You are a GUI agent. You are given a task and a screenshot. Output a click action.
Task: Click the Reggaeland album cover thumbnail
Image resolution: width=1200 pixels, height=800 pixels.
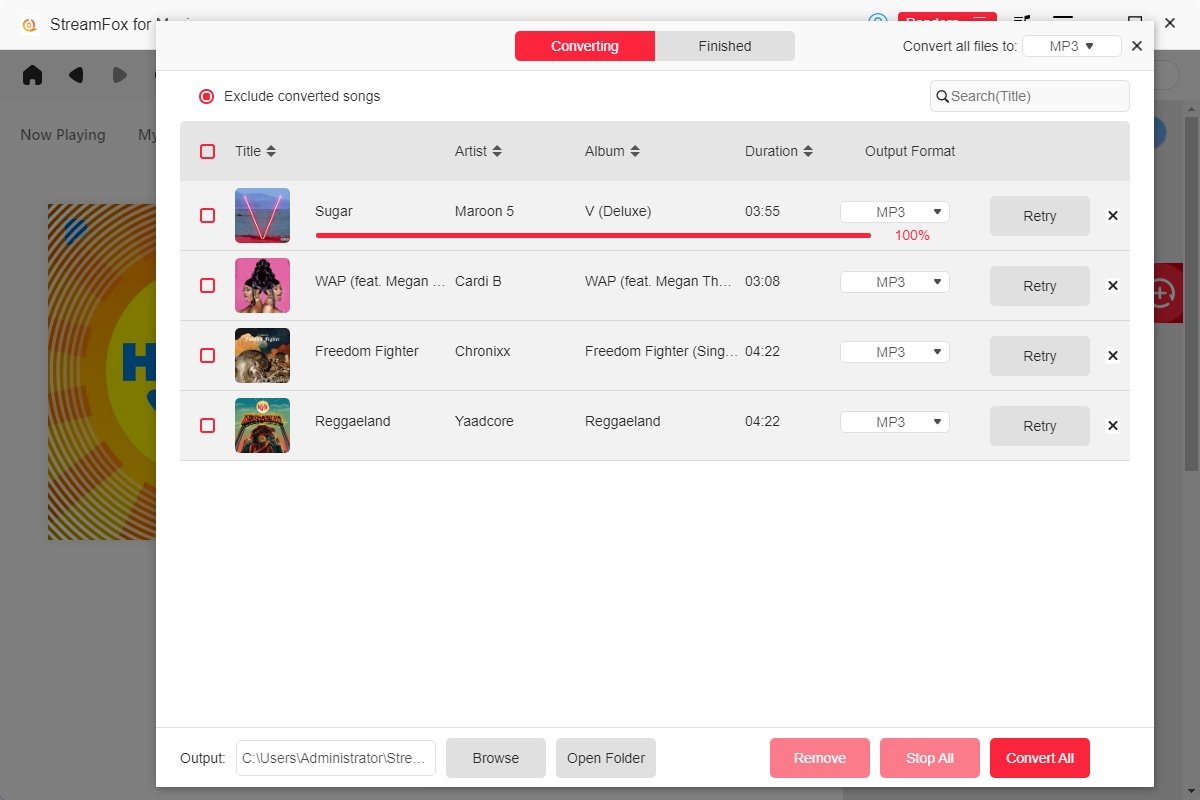tap(262, 426)
